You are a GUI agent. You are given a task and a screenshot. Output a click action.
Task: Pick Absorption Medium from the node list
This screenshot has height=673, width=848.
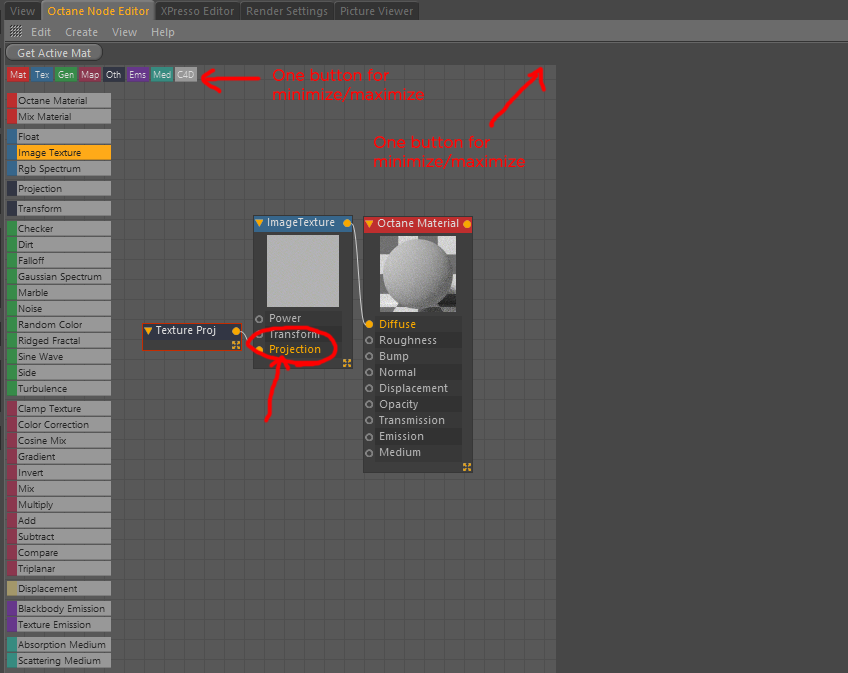pyautogui.click(x=59, y=645)
